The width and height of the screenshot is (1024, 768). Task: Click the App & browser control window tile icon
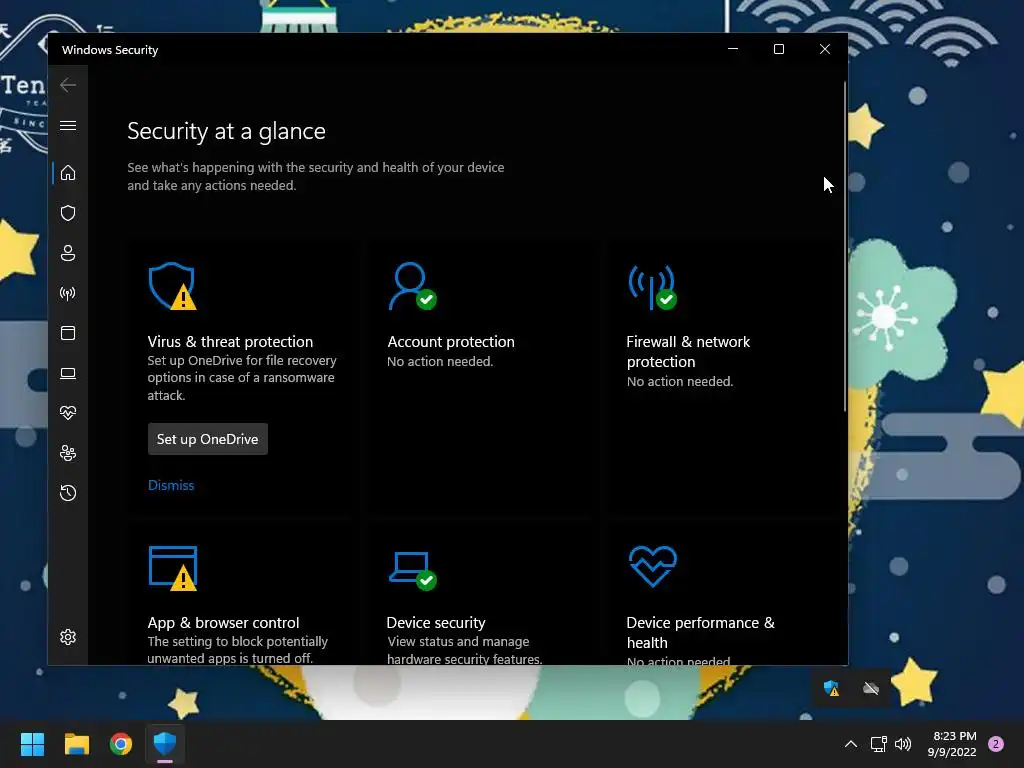point(173,568)
